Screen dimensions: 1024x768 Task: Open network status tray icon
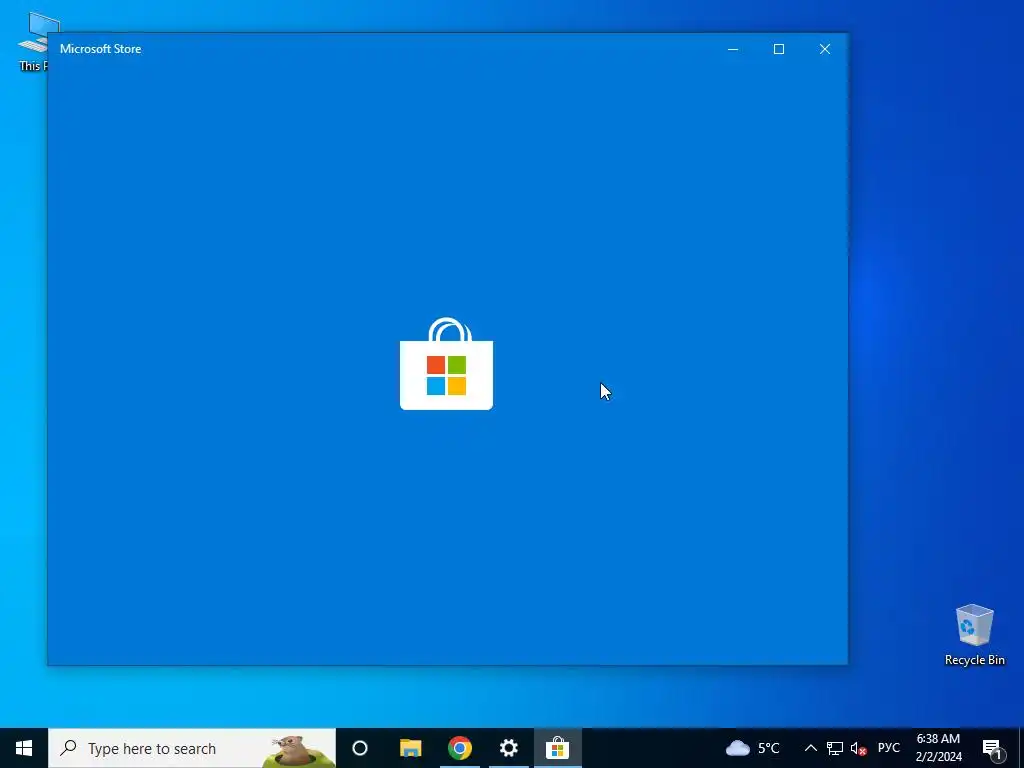(x=835, y=748)
